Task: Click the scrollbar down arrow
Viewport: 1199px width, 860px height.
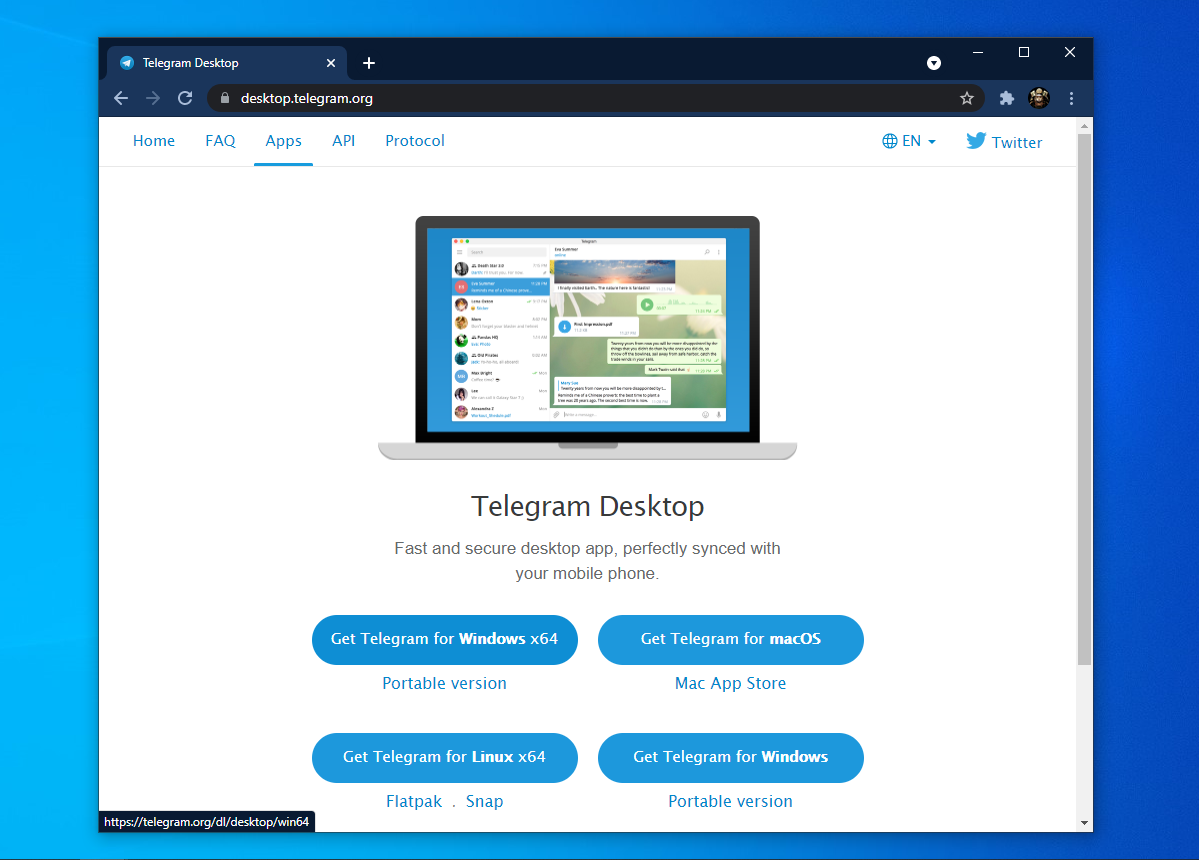Action: tap(1084, 823)
